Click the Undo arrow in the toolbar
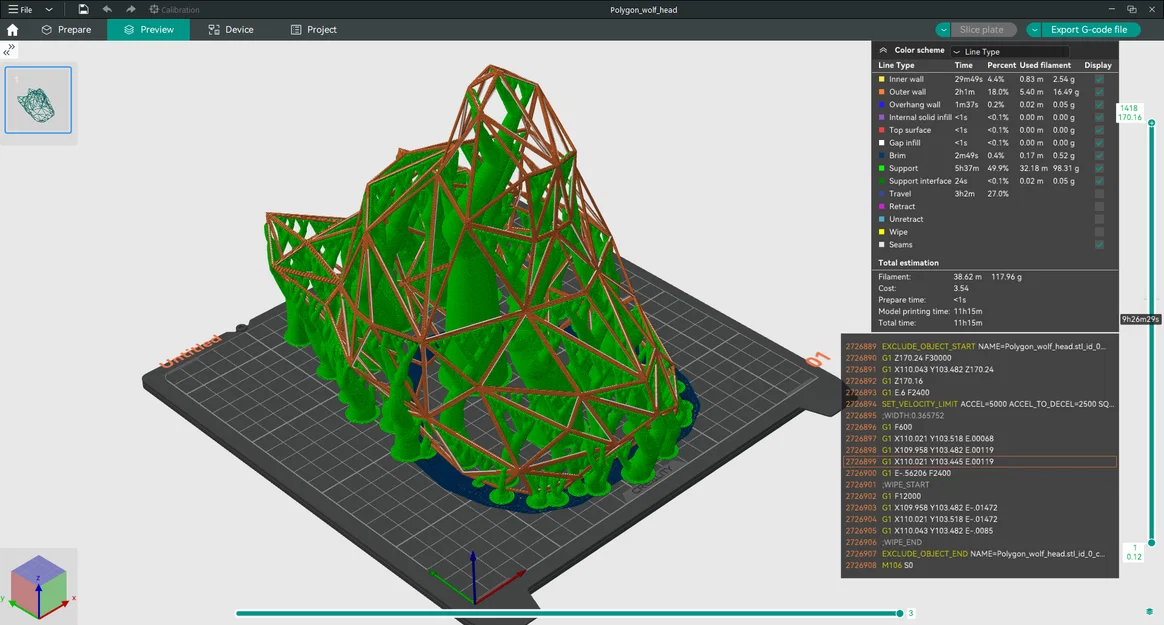Screen dimensions: 1164x625 pos(106,9)
